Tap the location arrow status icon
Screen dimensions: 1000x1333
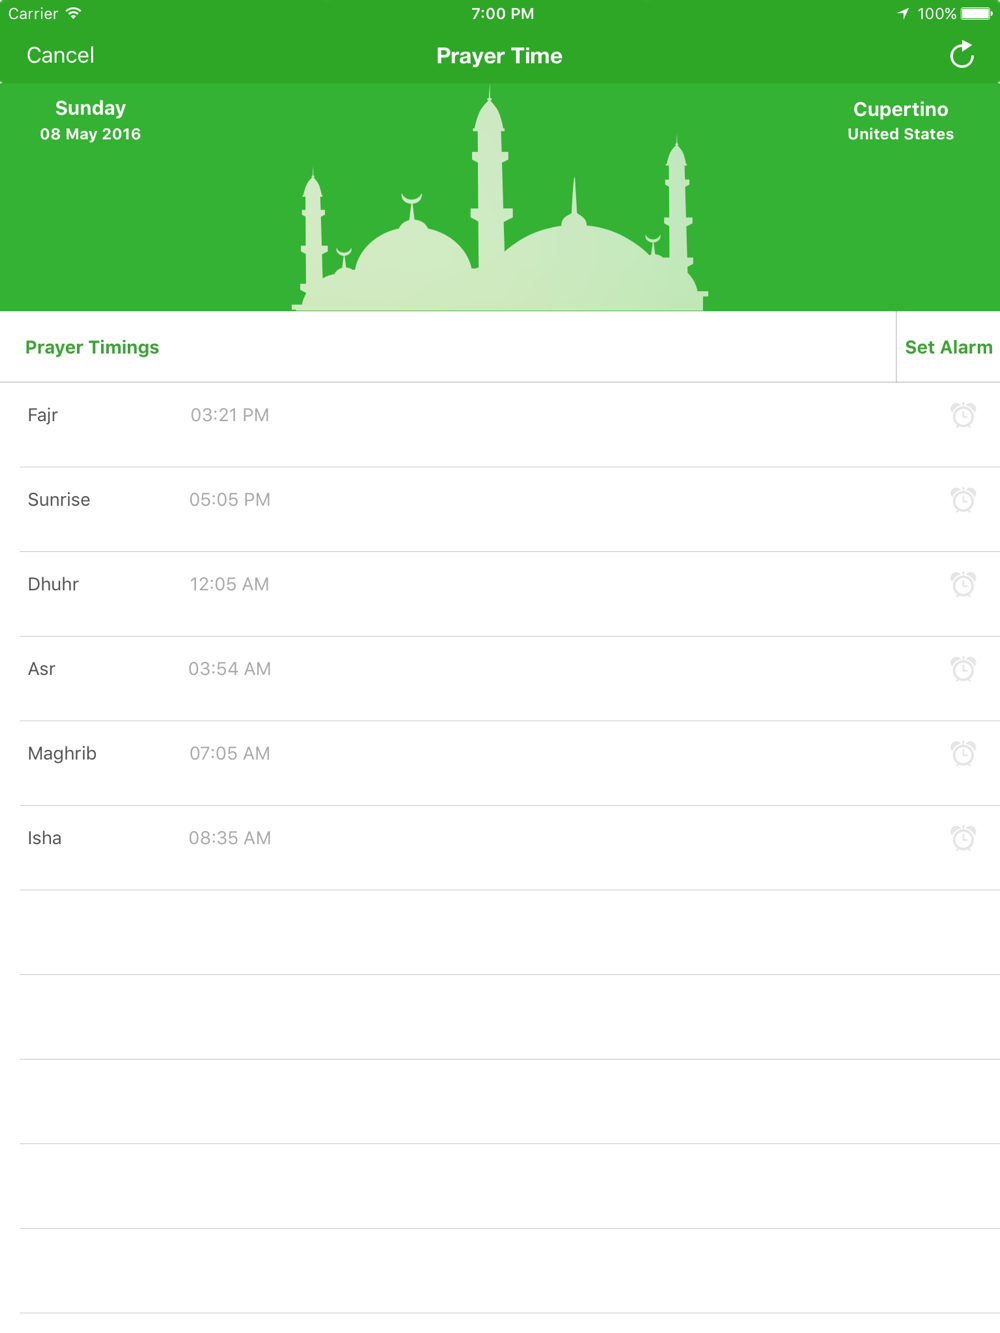[x=903, y=14]
